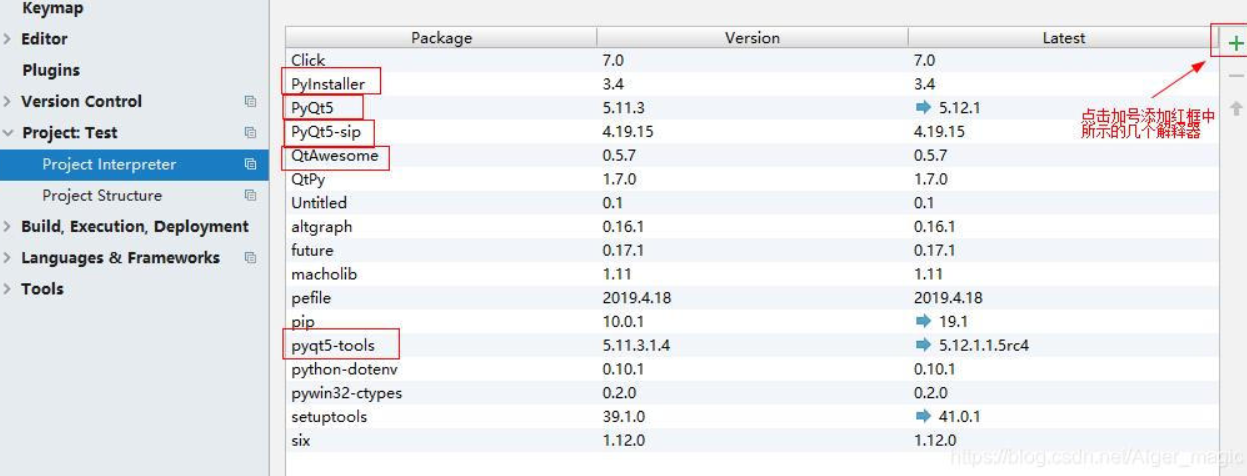
Task: Click the copy icon beside Project Interpreter
Action: coord(250,164)
